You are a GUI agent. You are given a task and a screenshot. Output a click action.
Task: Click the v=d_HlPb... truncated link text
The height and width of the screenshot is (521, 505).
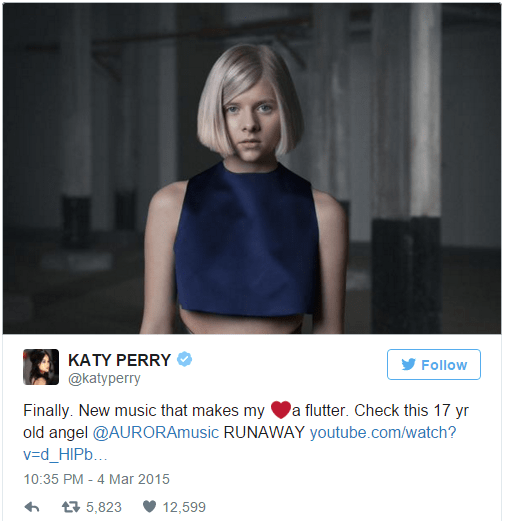pos(65,455)
